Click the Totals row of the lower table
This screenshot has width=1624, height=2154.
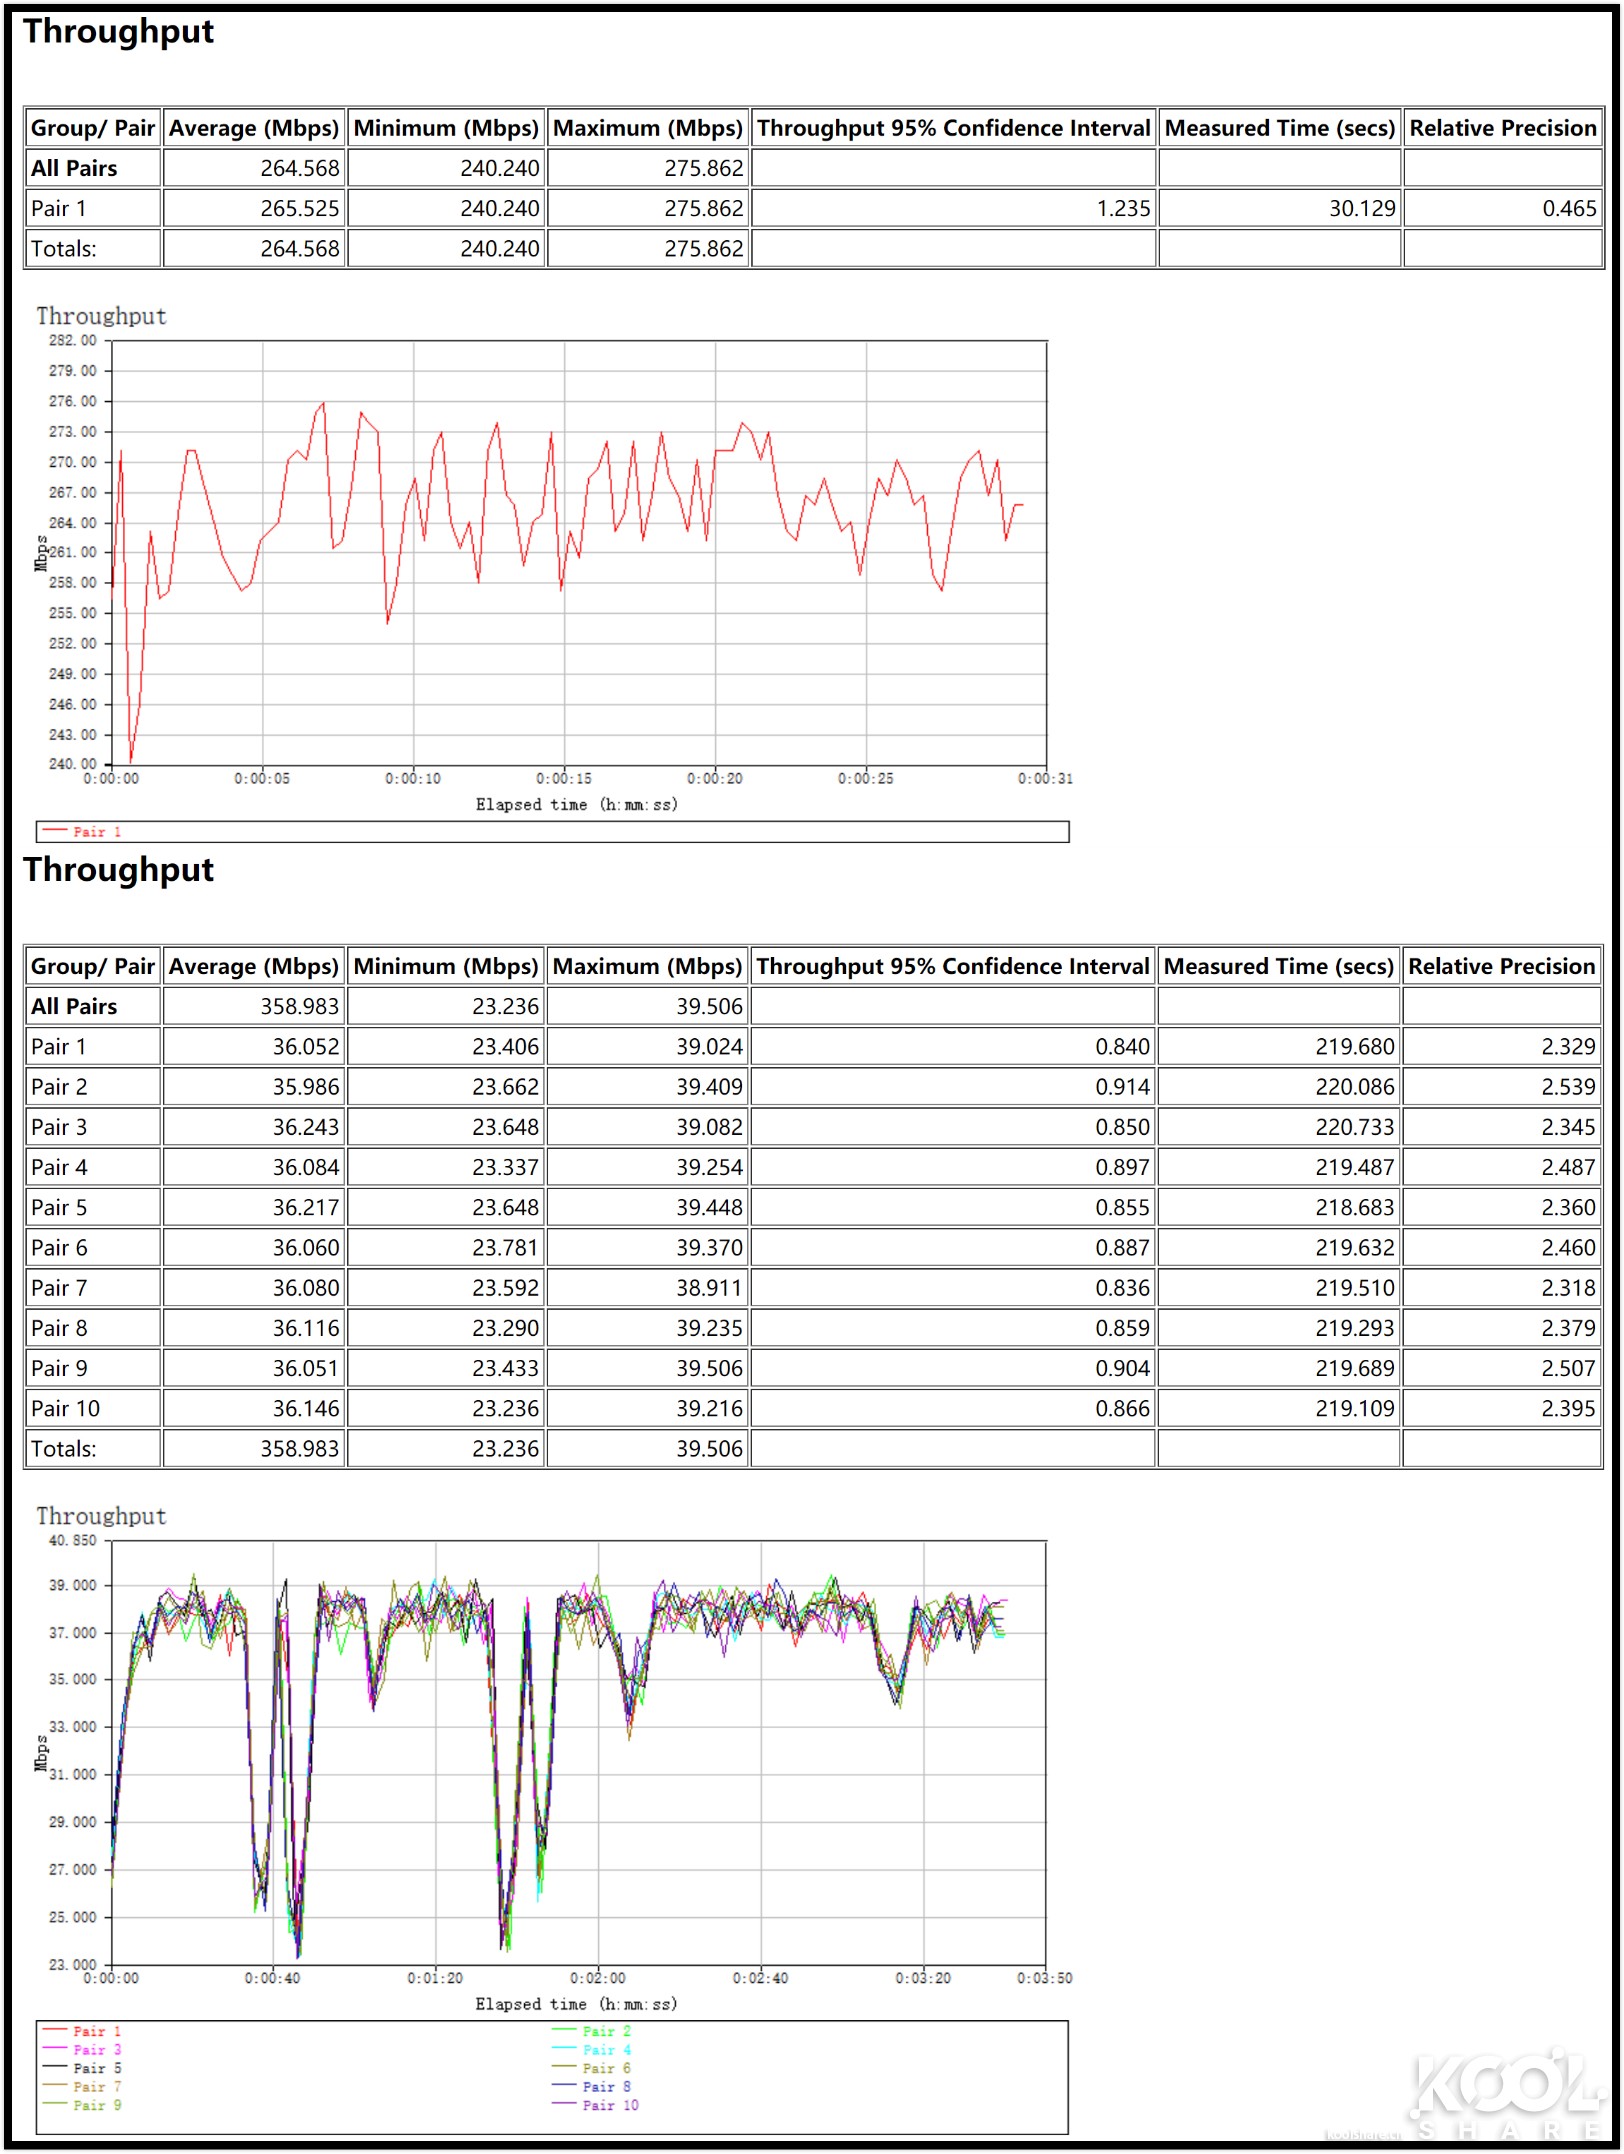tap(66, 1448)
